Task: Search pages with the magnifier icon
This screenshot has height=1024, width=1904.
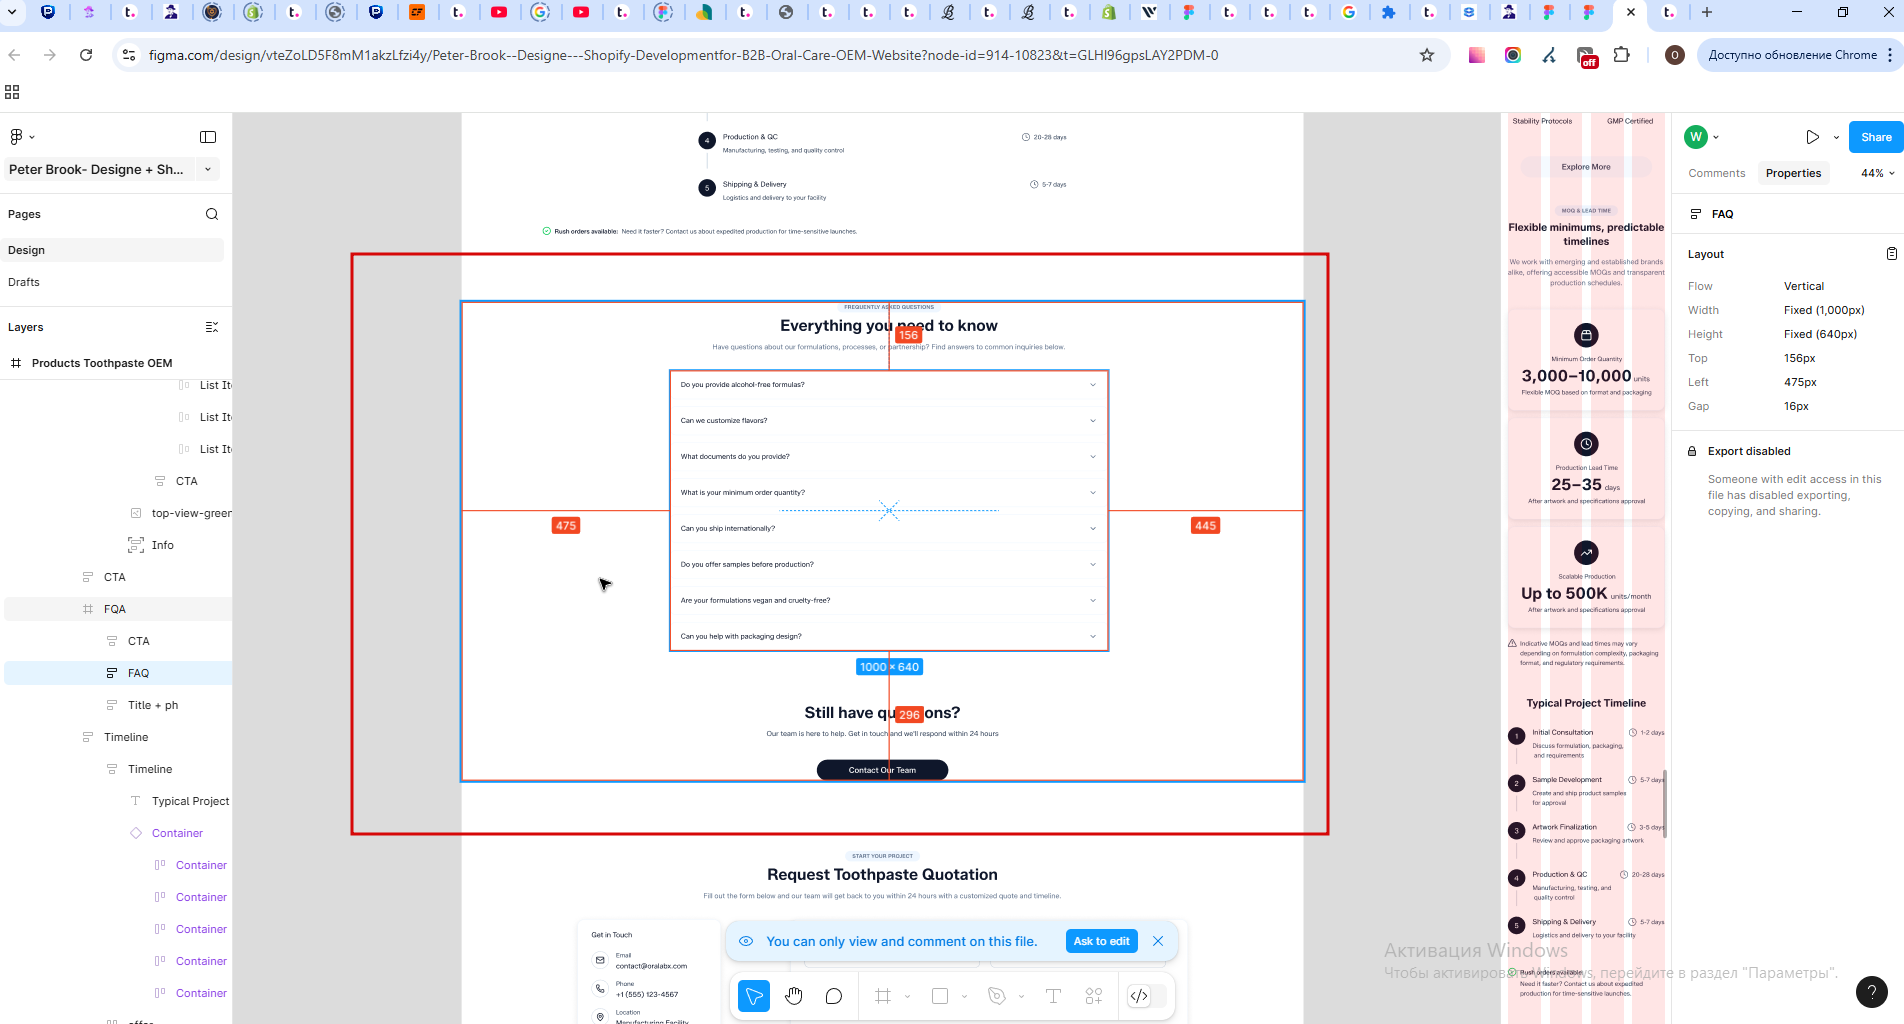Action: (212, 214)
